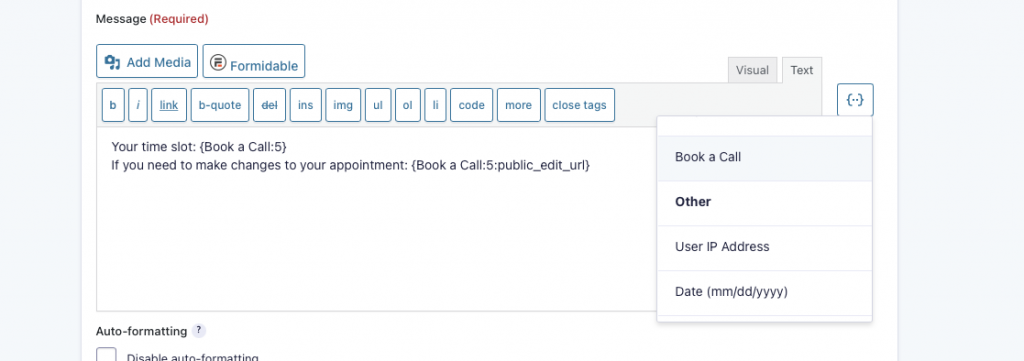
Task: Add unordered list with ul button
Action: point(378,105)
